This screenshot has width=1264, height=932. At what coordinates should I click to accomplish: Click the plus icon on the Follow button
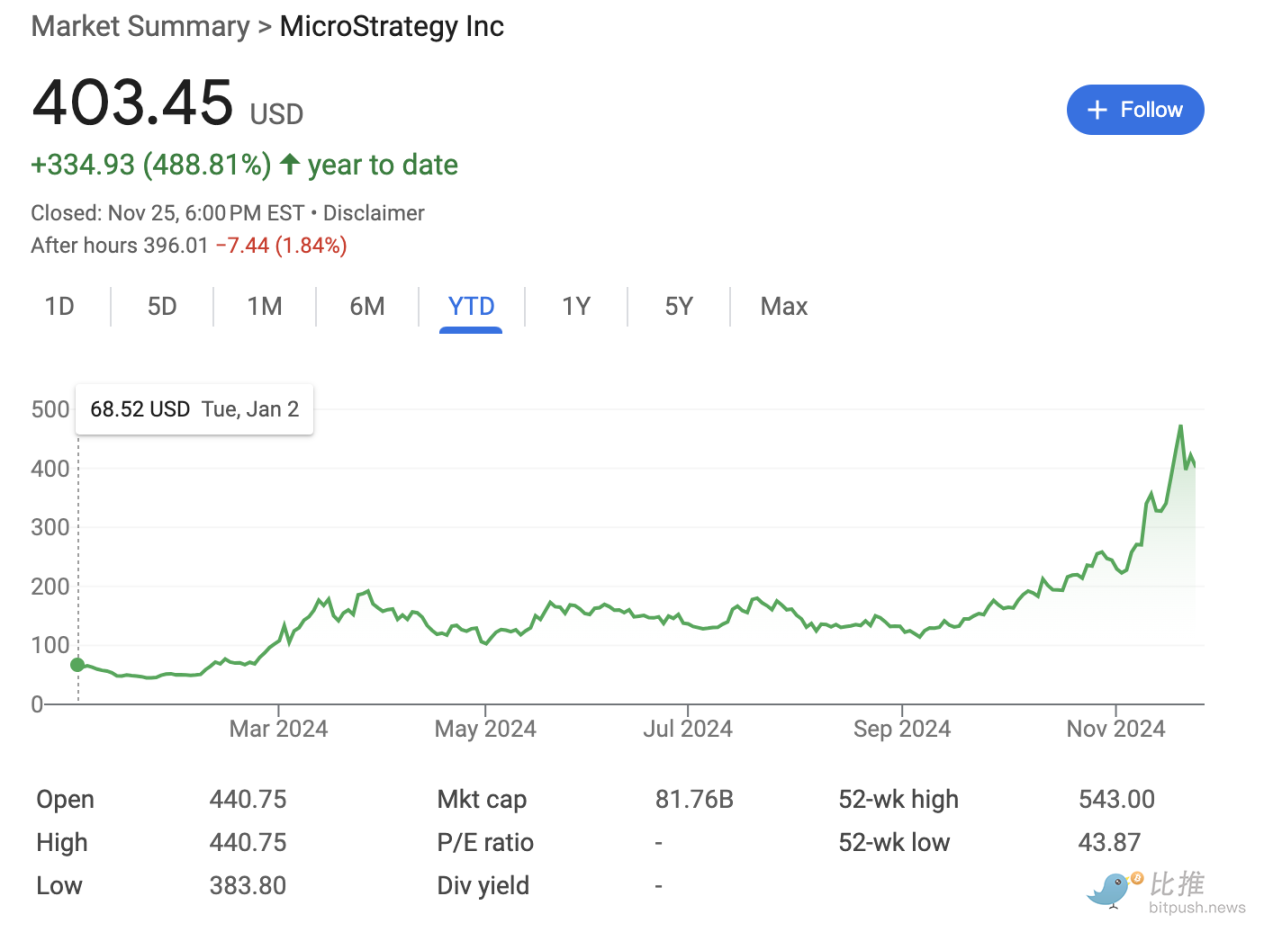pyautogui.click(x=1097, y=109)
